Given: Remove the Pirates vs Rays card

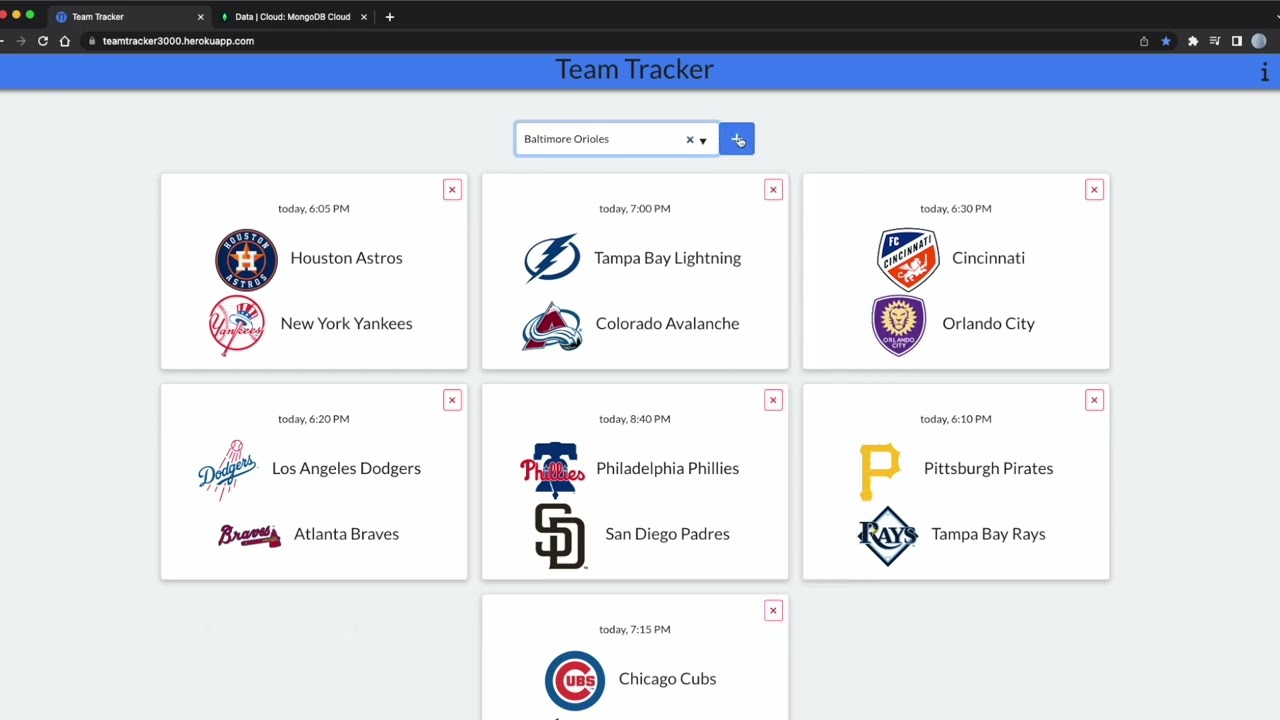Looking at the screenshot, I should coord(1094,400).
